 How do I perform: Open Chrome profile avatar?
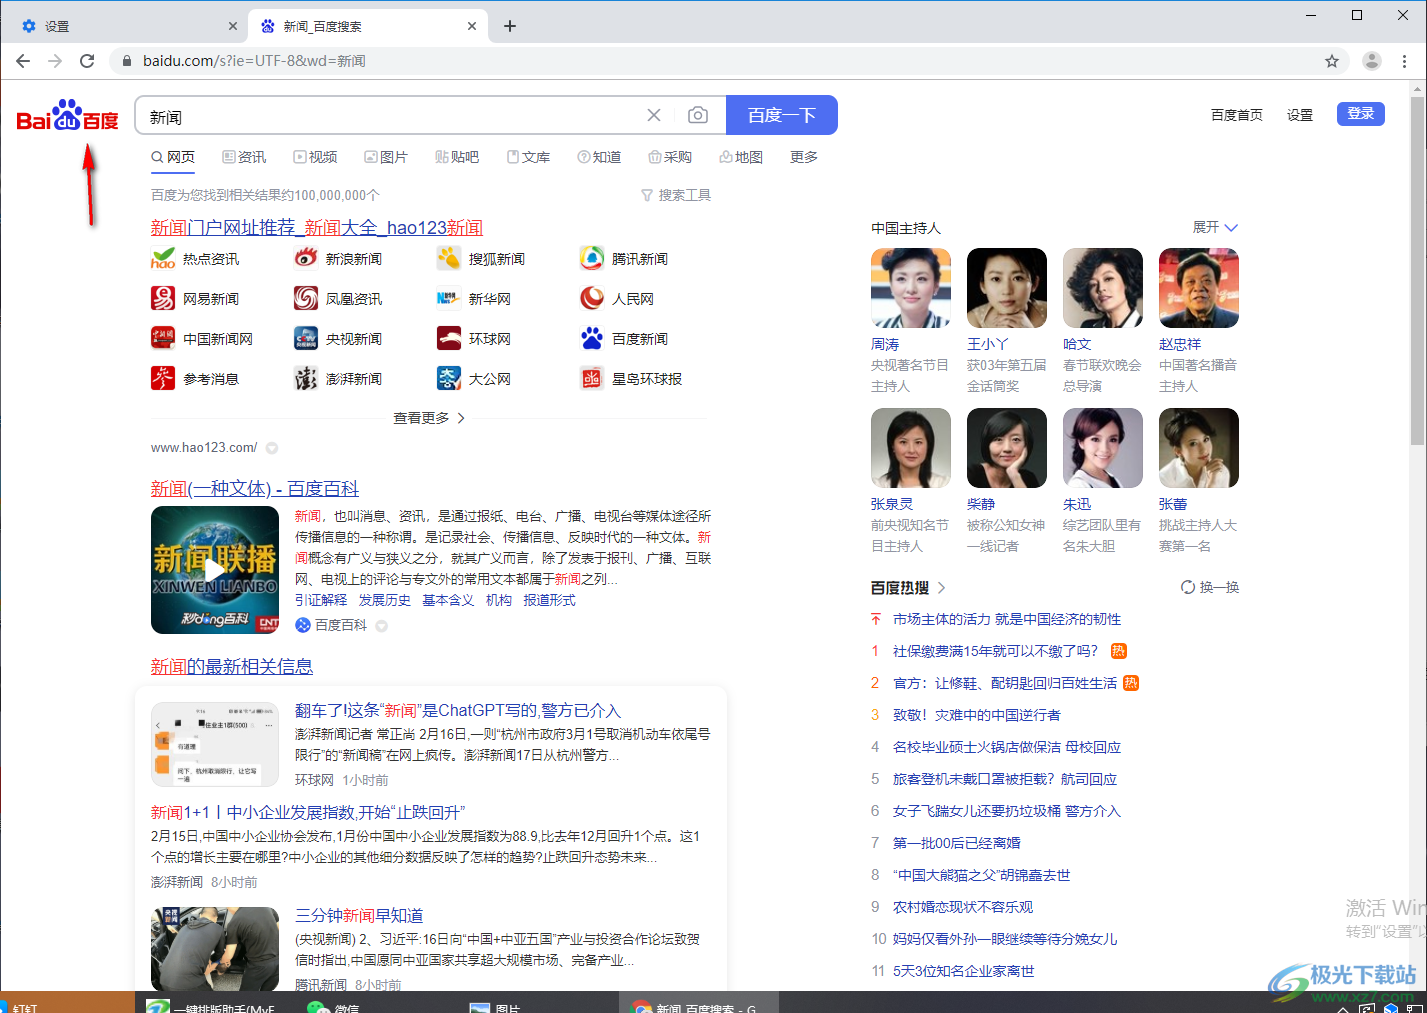click(x=1372, y=61)
